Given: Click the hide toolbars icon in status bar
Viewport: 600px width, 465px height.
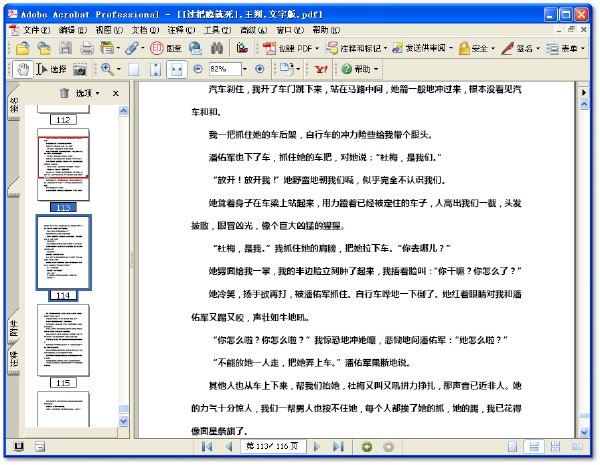Looking at the screenshot, I should (x=40, y=446).
